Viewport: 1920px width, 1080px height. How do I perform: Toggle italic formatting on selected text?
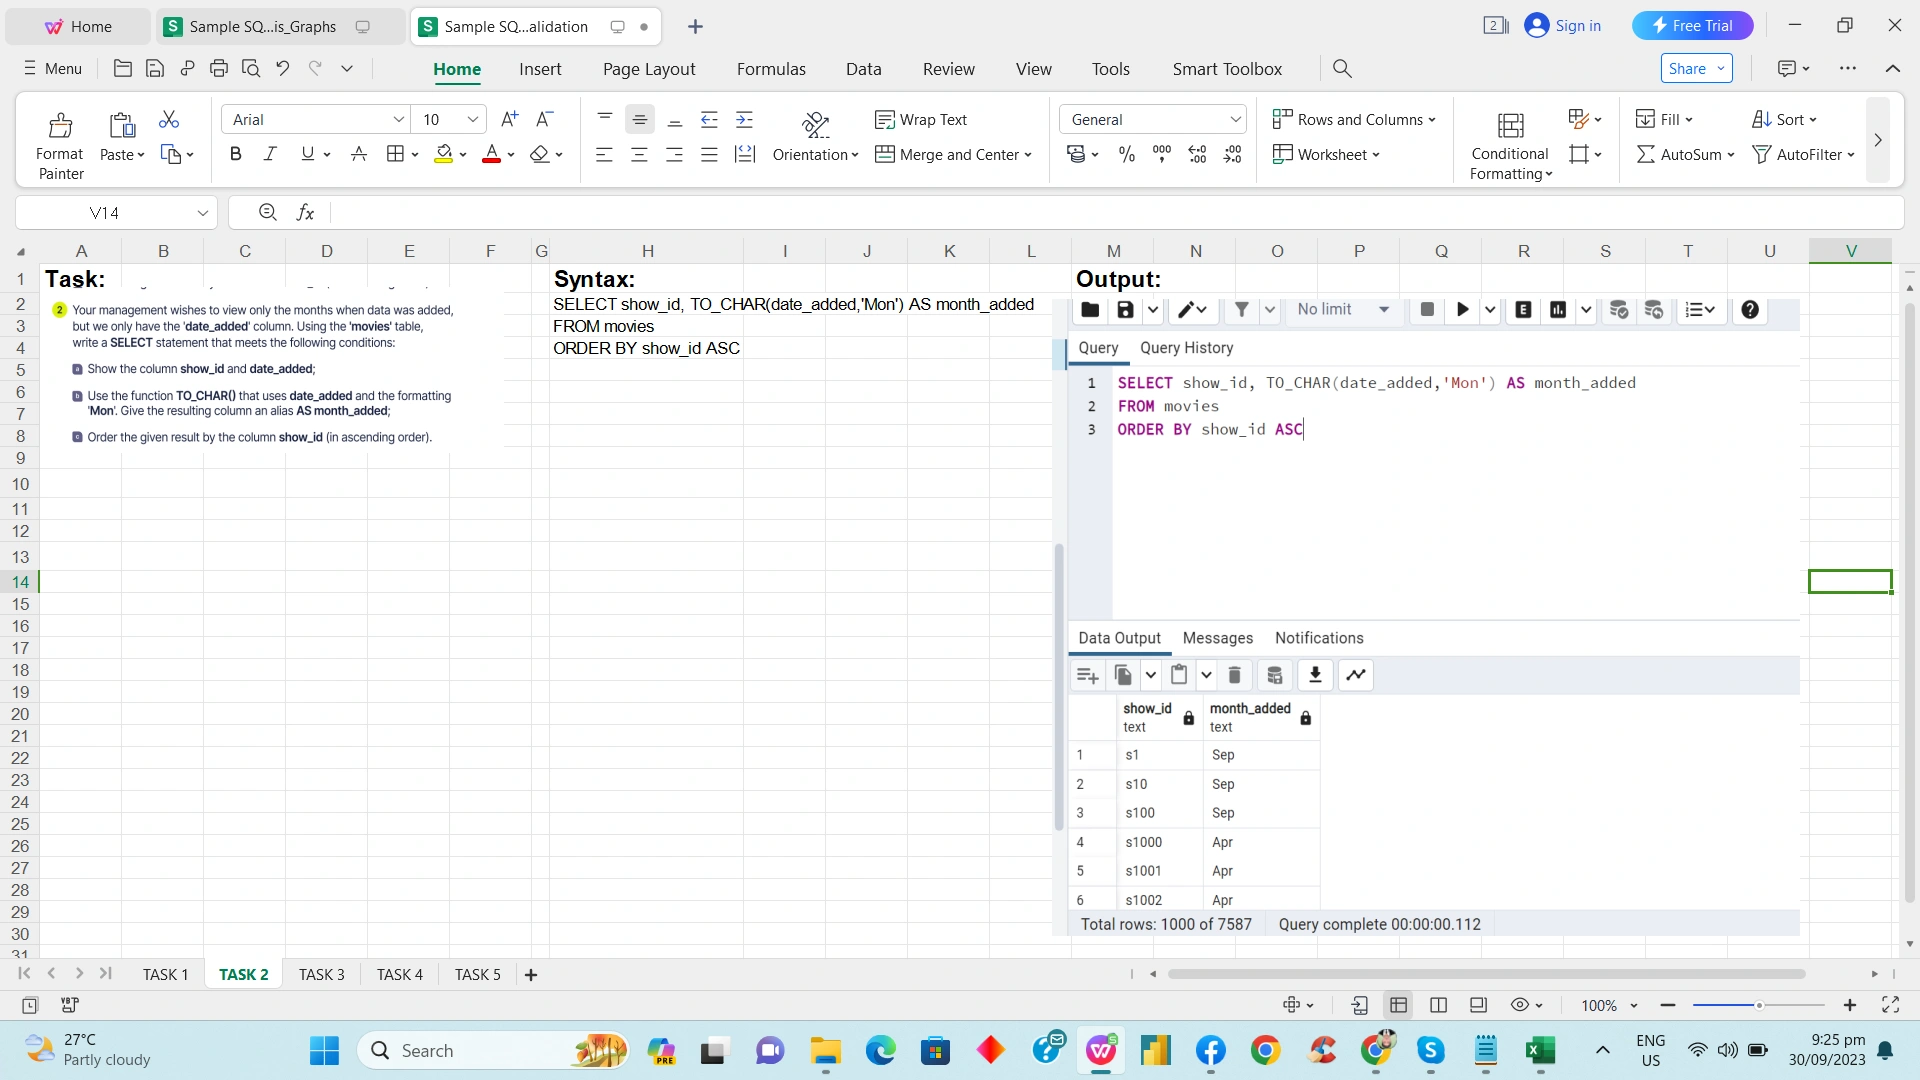pos(269,154)
